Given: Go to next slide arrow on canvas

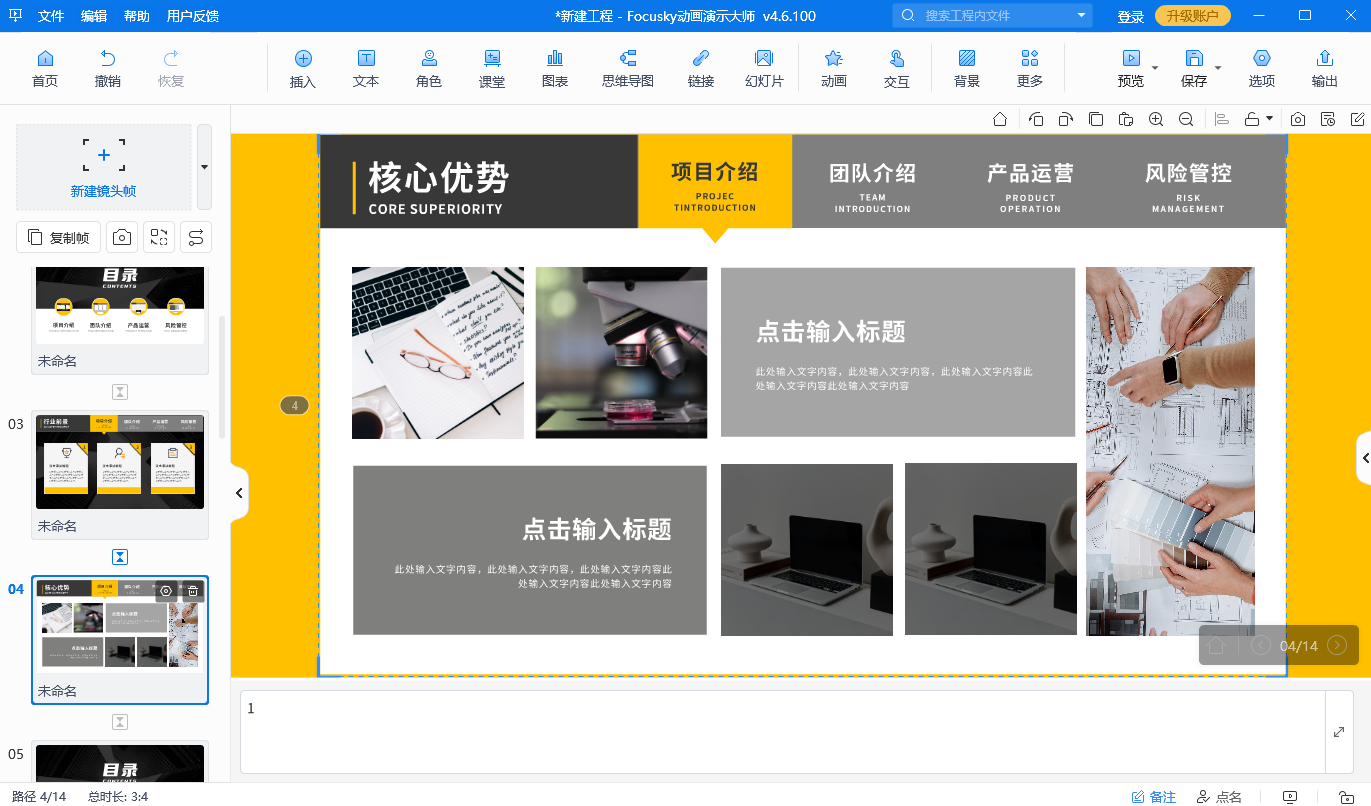Looking at the screenshot, I should 1336,645.
